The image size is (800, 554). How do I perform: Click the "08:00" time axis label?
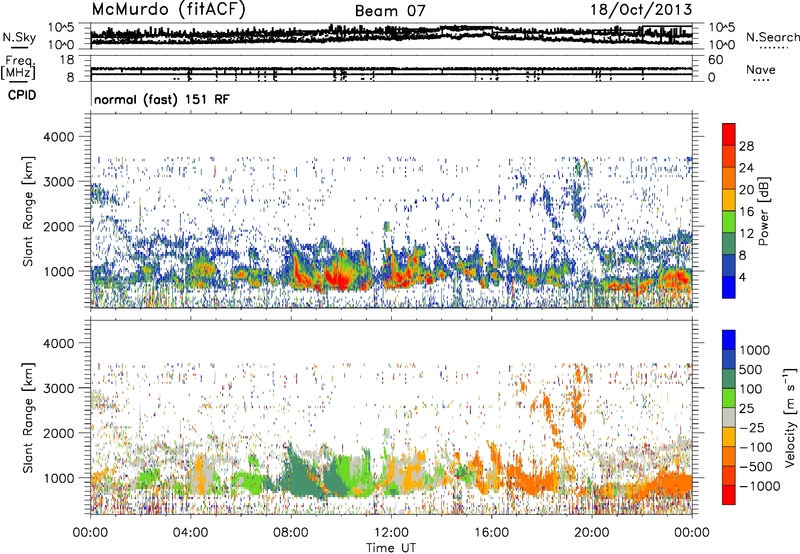pos(291,533)
